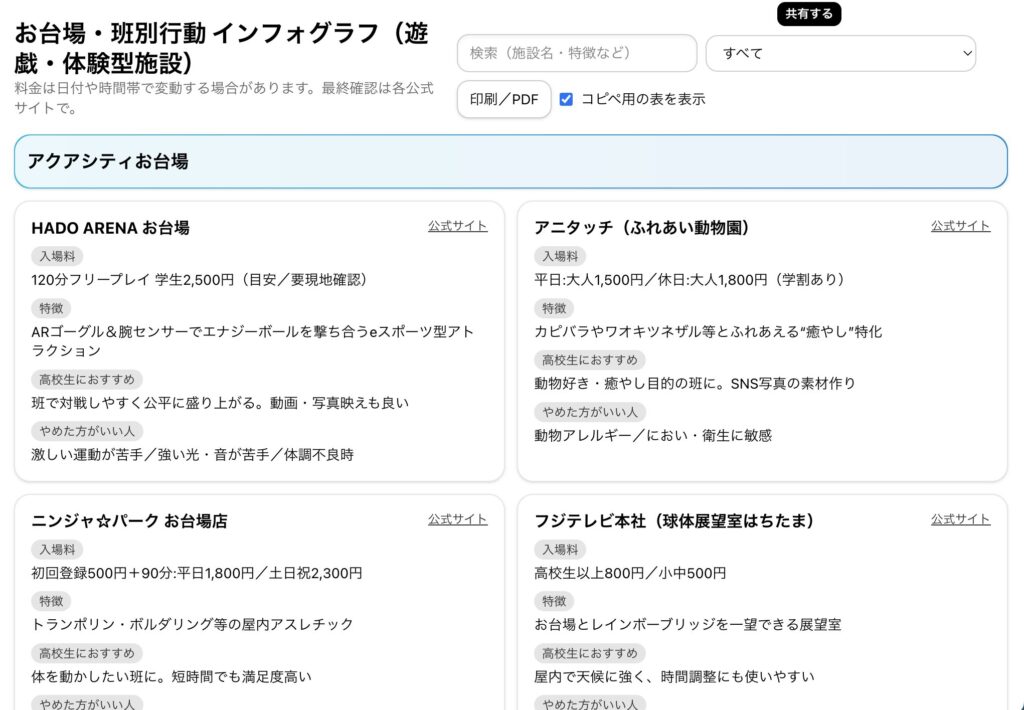The width and height of the screenshot is (1024, 710).
Task: Open 公式サイト link for HADO ARENA お台場
Action: pos(457,226)
